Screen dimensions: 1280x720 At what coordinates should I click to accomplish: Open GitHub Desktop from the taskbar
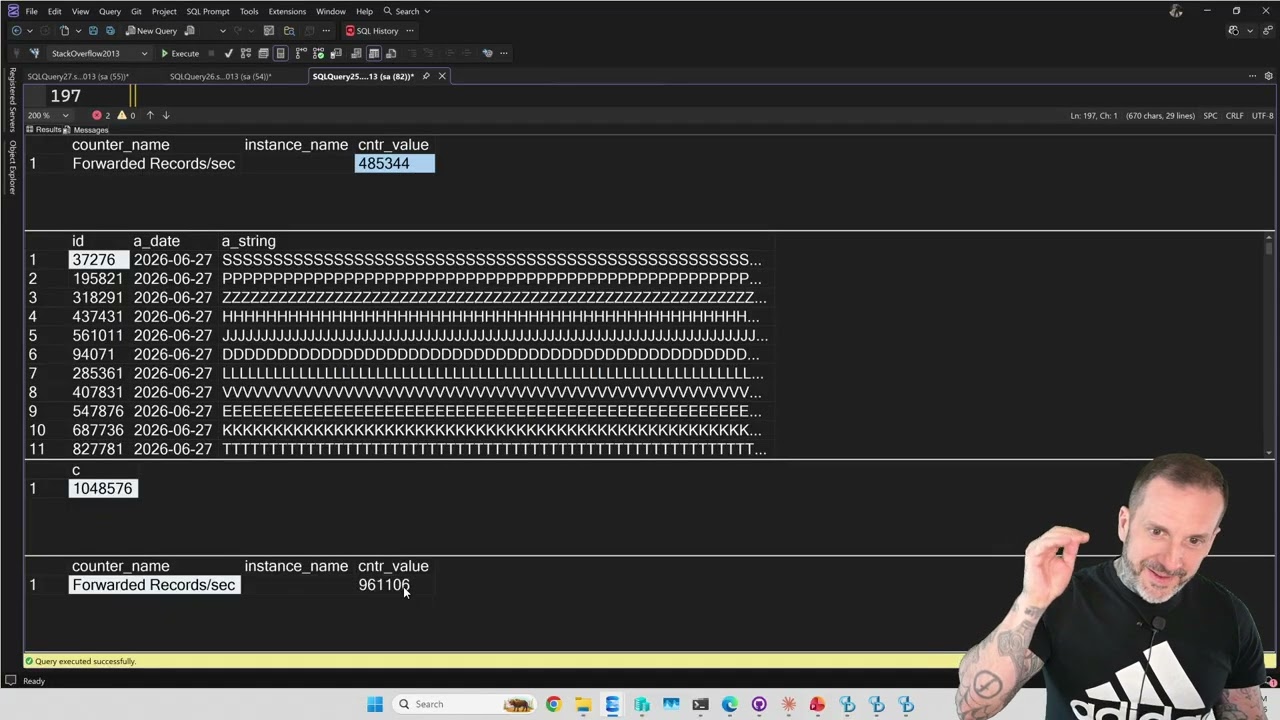pos(758,704)
